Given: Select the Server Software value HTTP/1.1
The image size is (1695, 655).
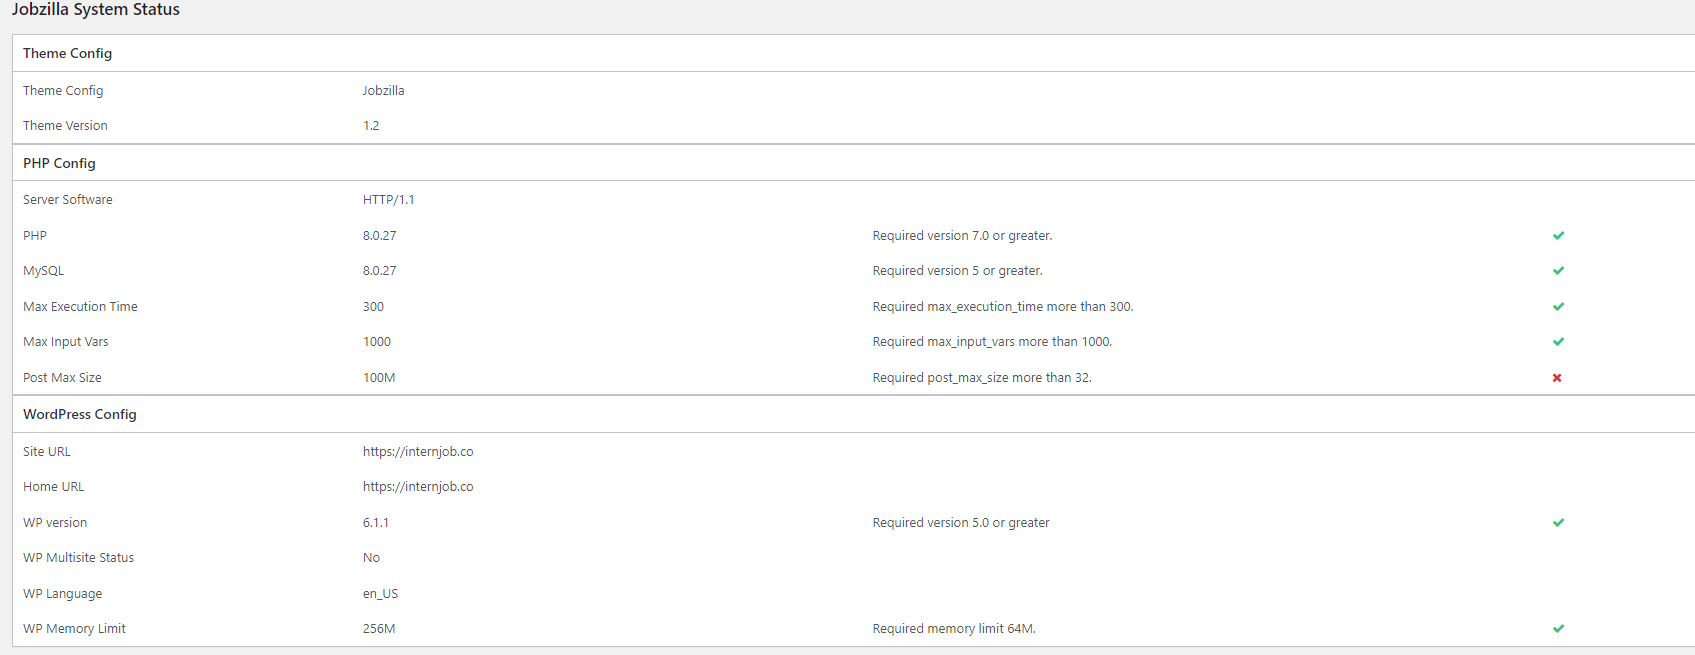Looking at the screenshot, I should pos(389,200).
